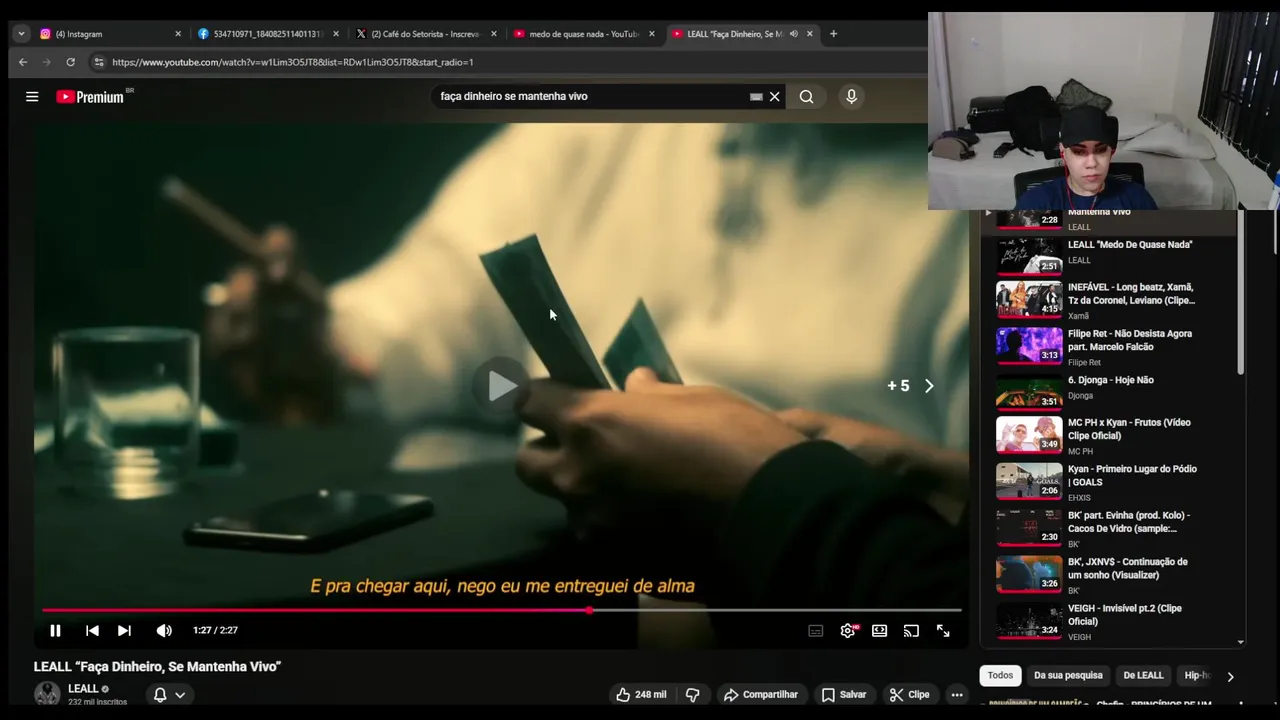Image resolution: width=1280 pixels, height=720 pixels.
Task: Enter full screen mode
Action: tap(943, 631)
